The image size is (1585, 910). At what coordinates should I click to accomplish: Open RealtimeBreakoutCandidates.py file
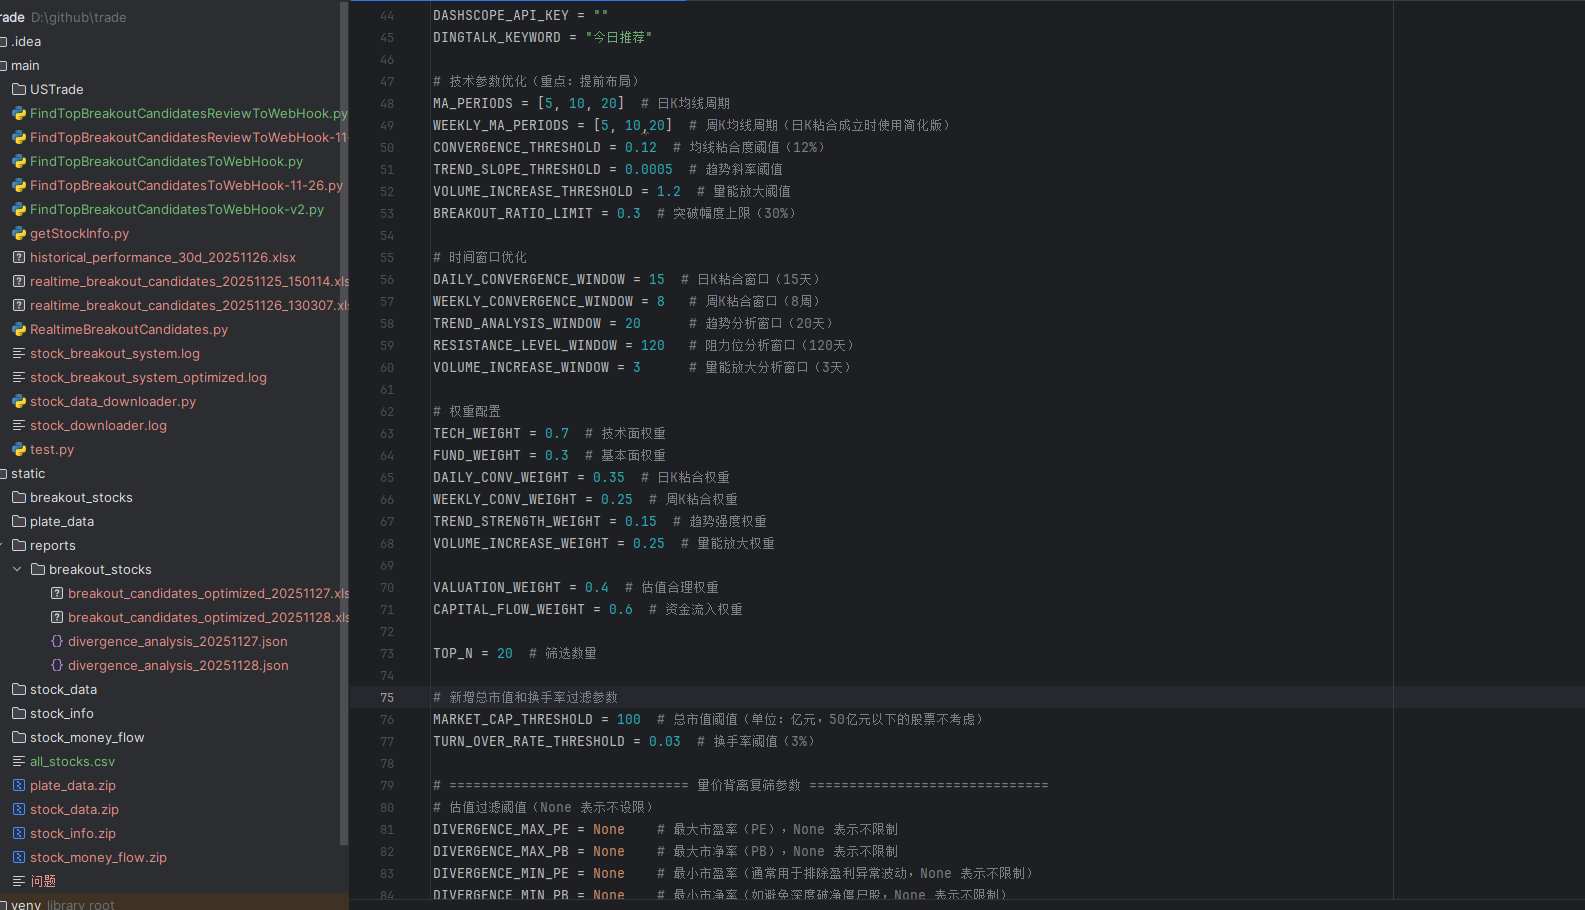129,329
